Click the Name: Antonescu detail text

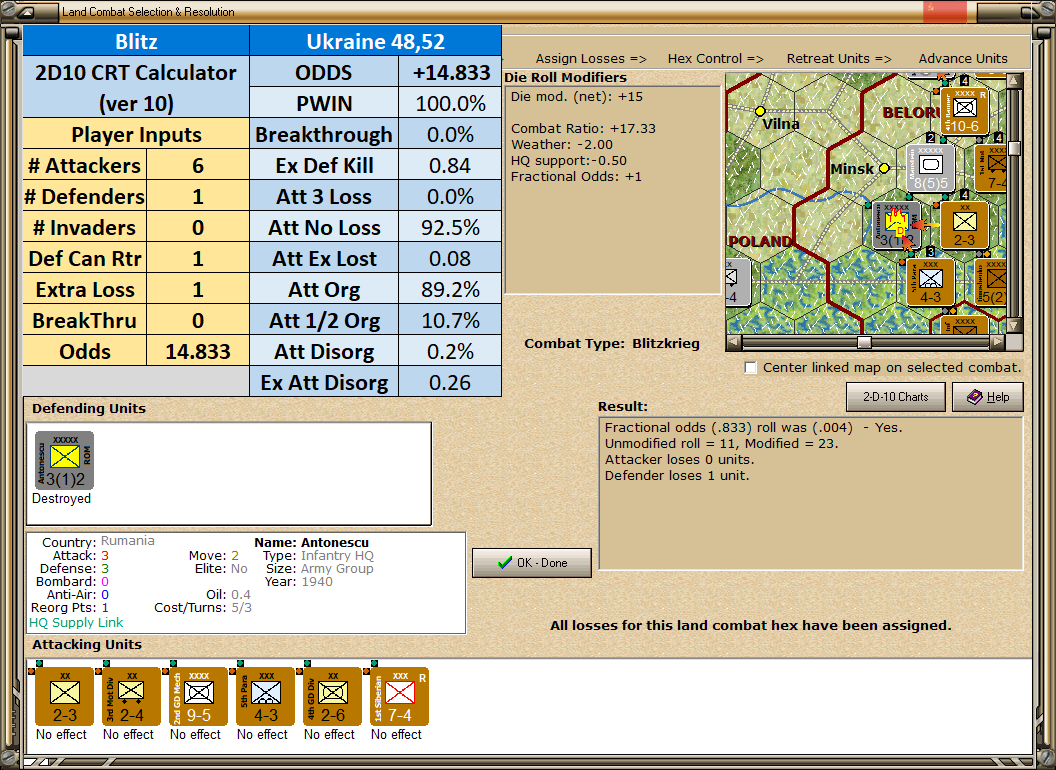(311, 542)
